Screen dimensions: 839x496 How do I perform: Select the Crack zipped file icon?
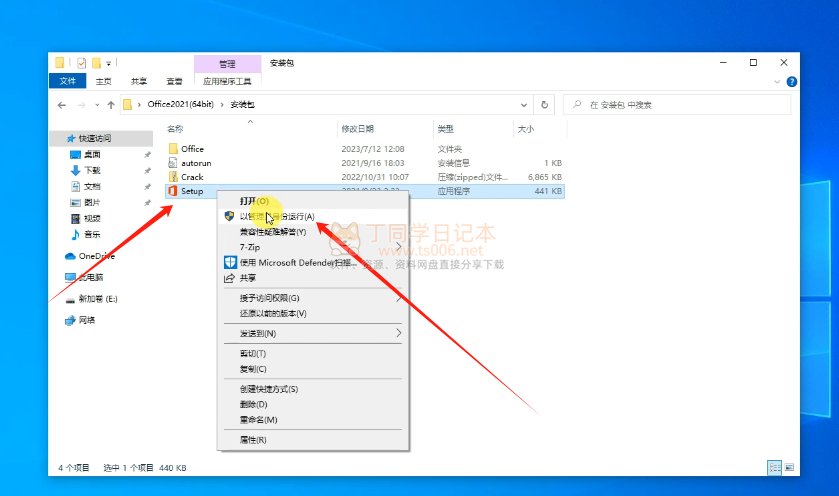(172, 177)
